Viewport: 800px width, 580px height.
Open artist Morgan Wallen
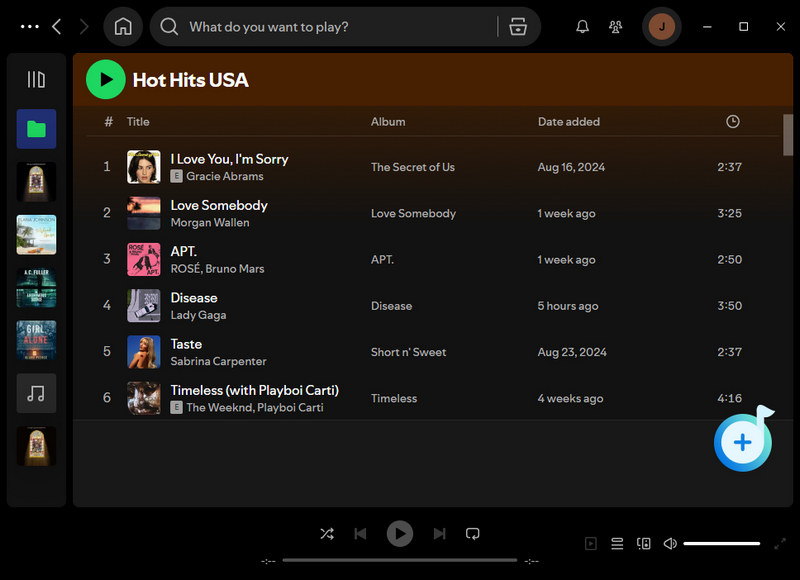(x=210, y=223)
